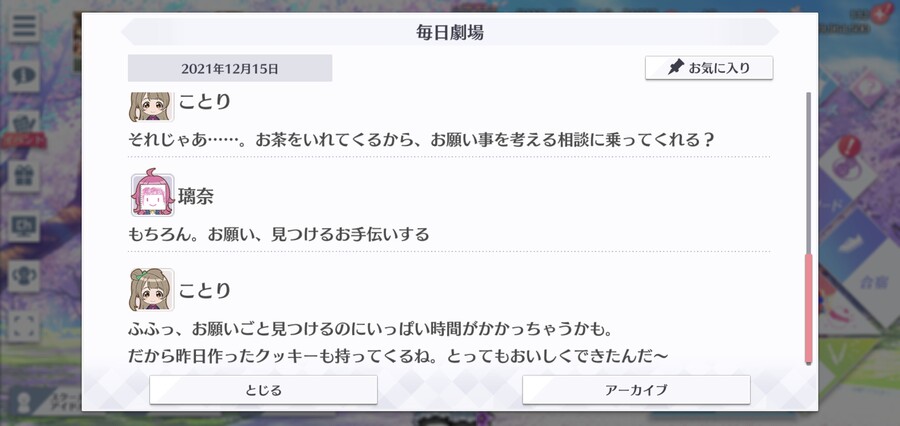Screen dimensions: 900x426
Task: Open the gift box presents icon
Action: click(x=24, y=177)
